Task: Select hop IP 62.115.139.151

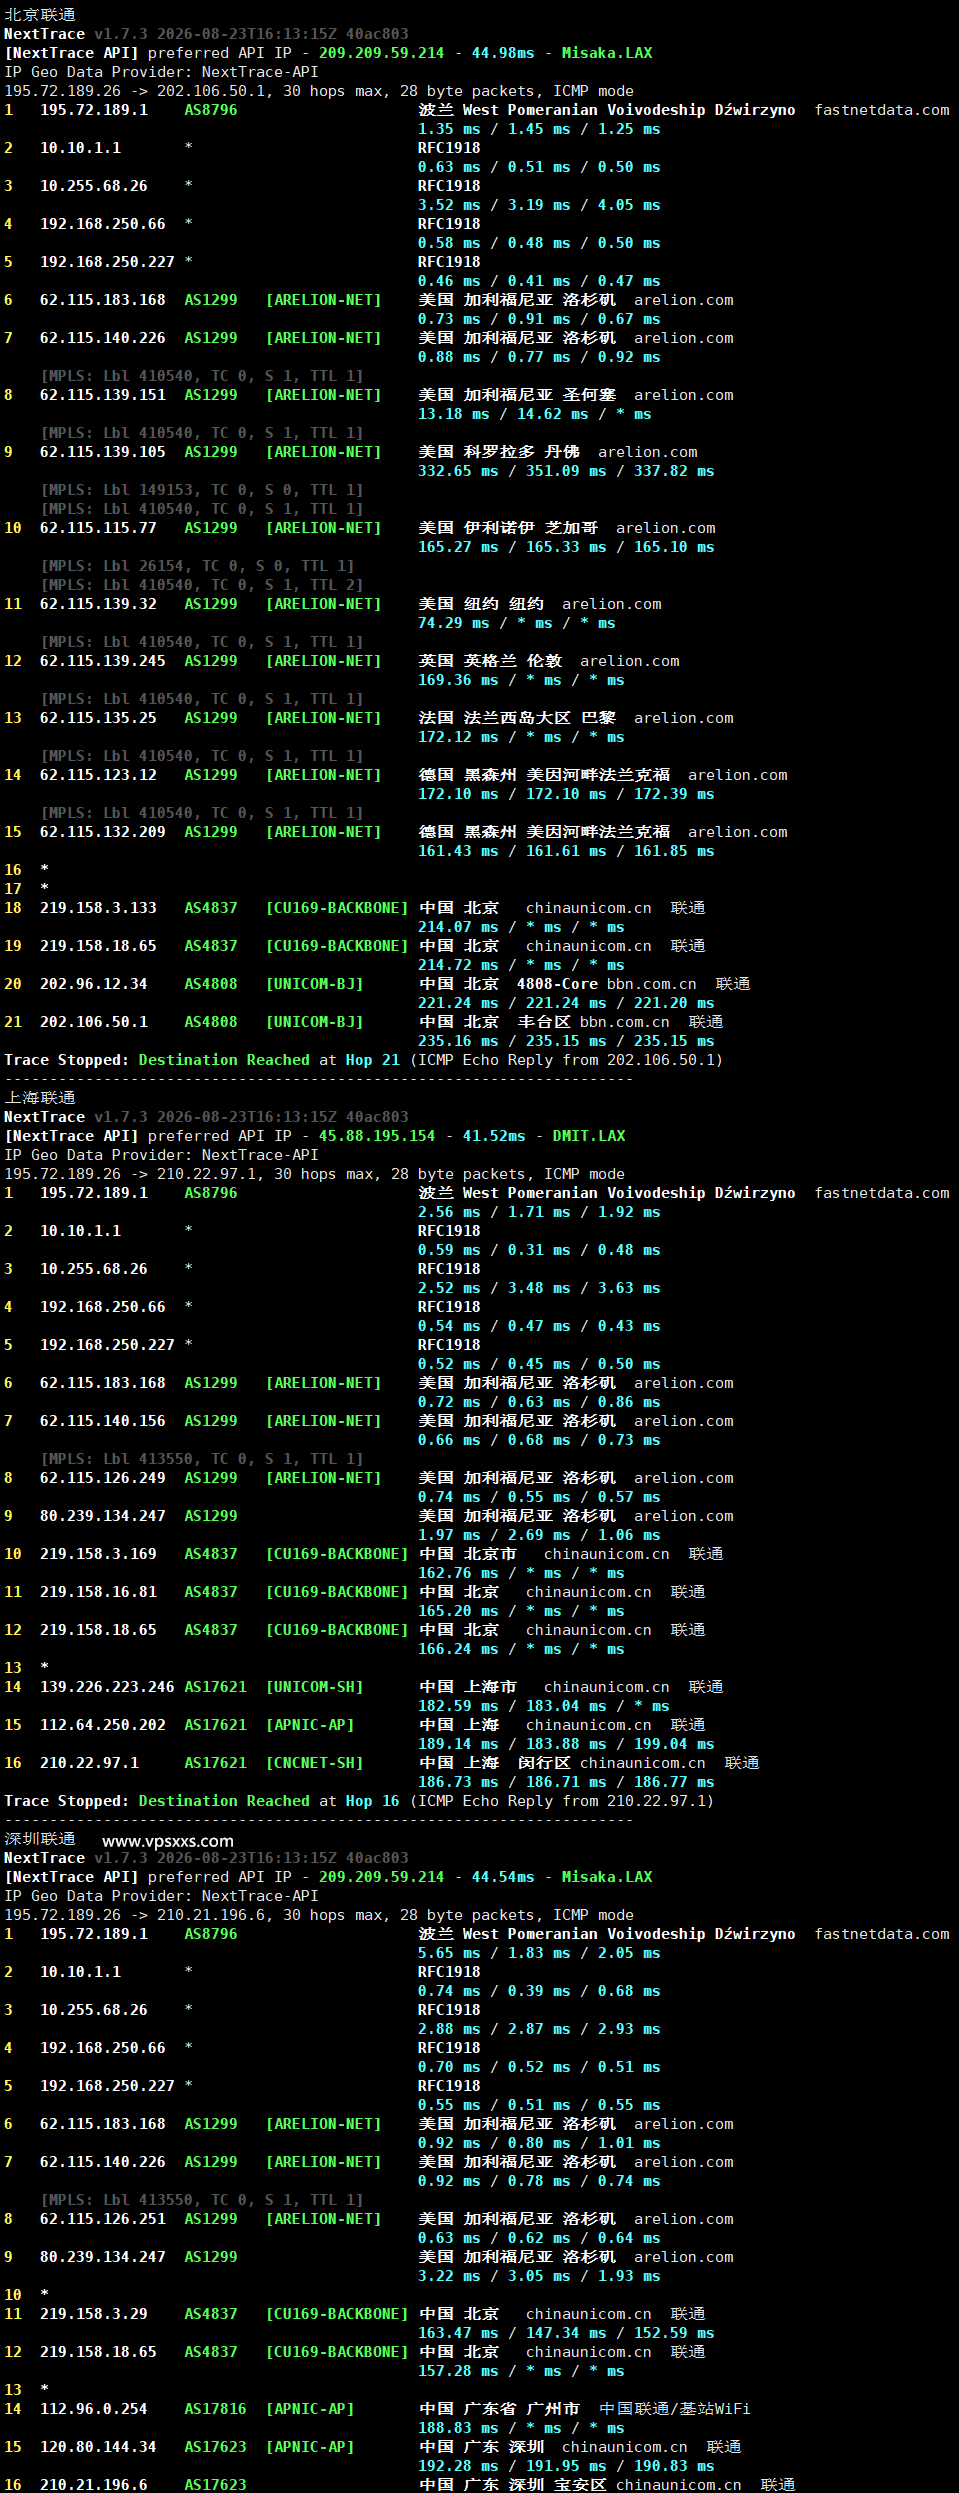Action: (103, 395)
